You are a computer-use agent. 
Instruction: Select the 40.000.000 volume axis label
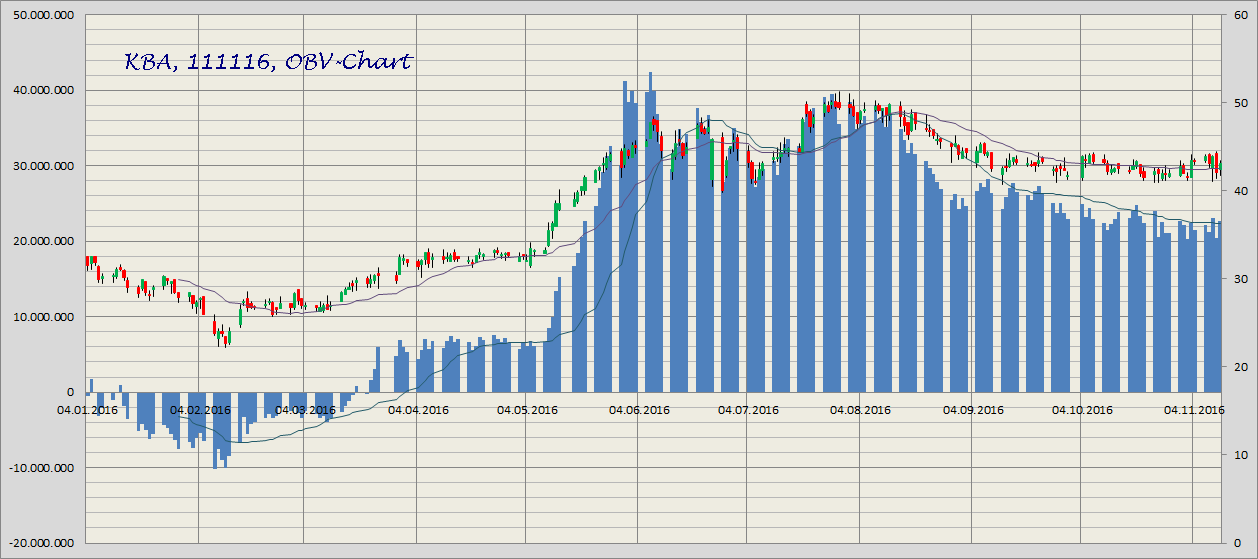[x=43, y=90]
